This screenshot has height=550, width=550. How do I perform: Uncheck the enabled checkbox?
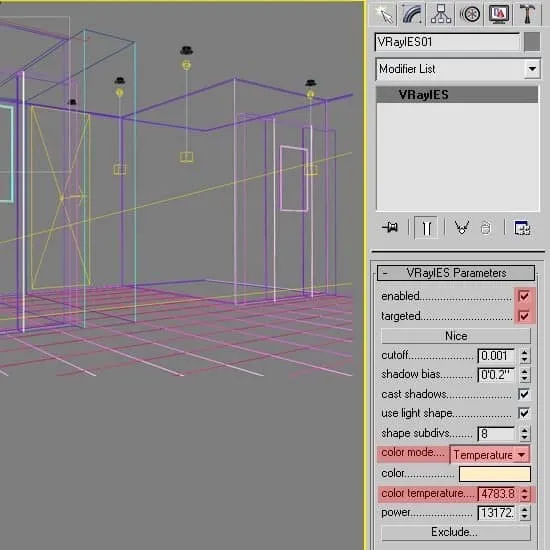[x=524, y=296]
